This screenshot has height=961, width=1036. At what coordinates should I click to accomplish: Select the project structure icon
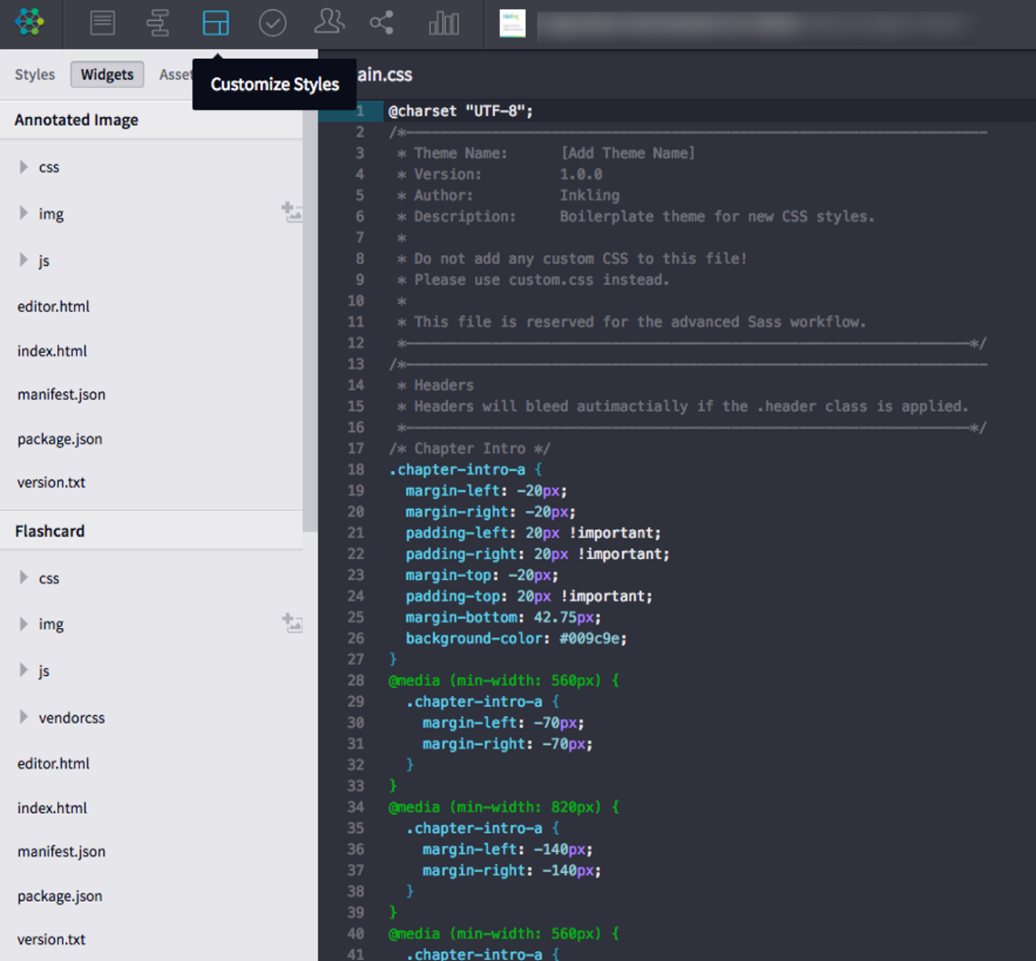coord(159,22)
